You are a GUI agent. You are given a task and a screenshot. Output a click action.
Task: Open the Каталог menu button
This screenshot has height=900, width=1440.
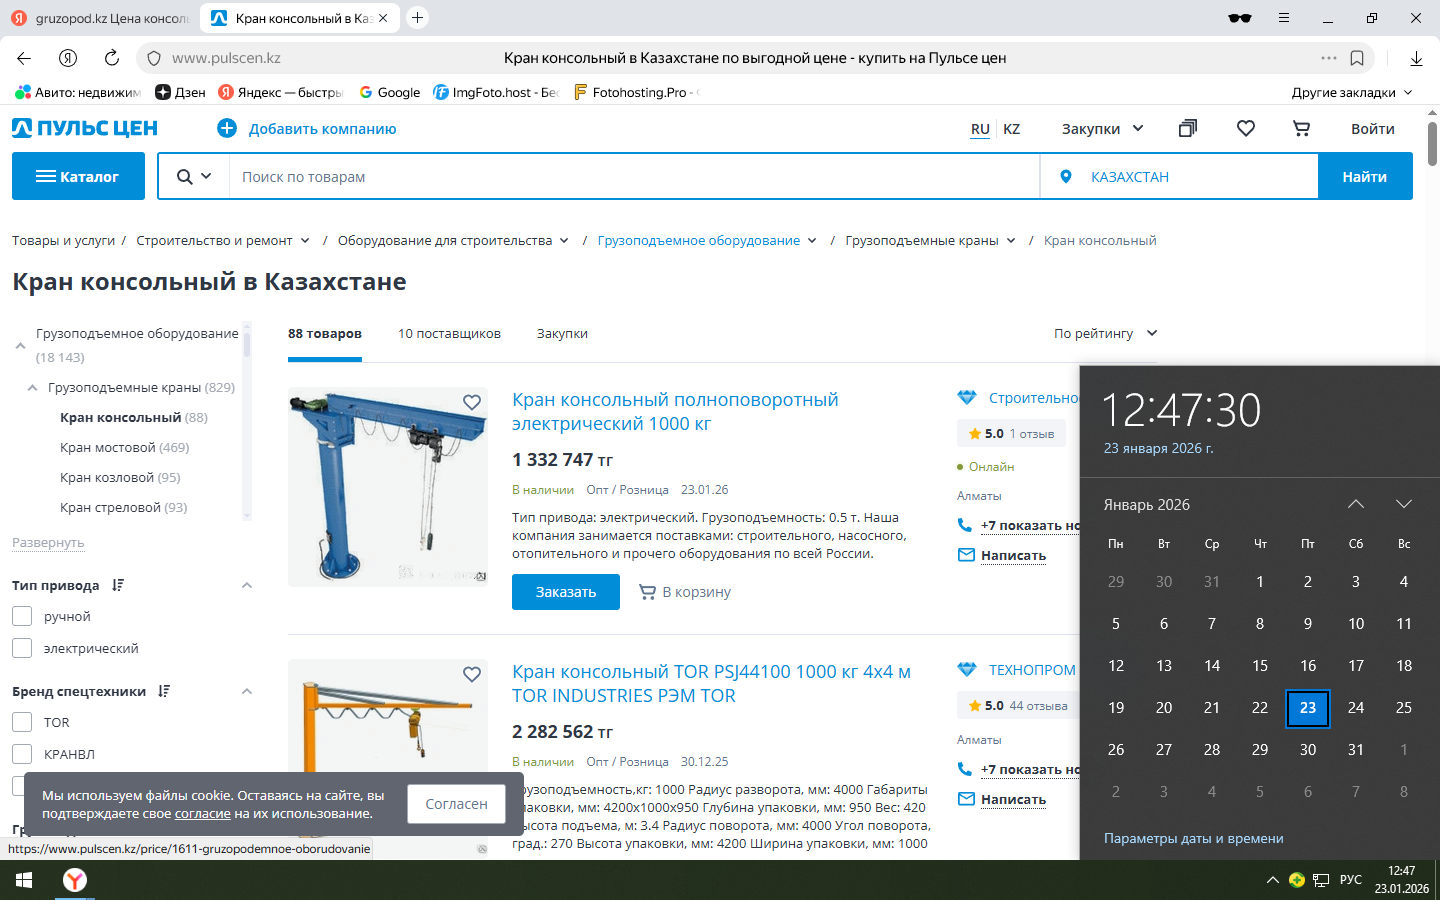pos(78,176)
